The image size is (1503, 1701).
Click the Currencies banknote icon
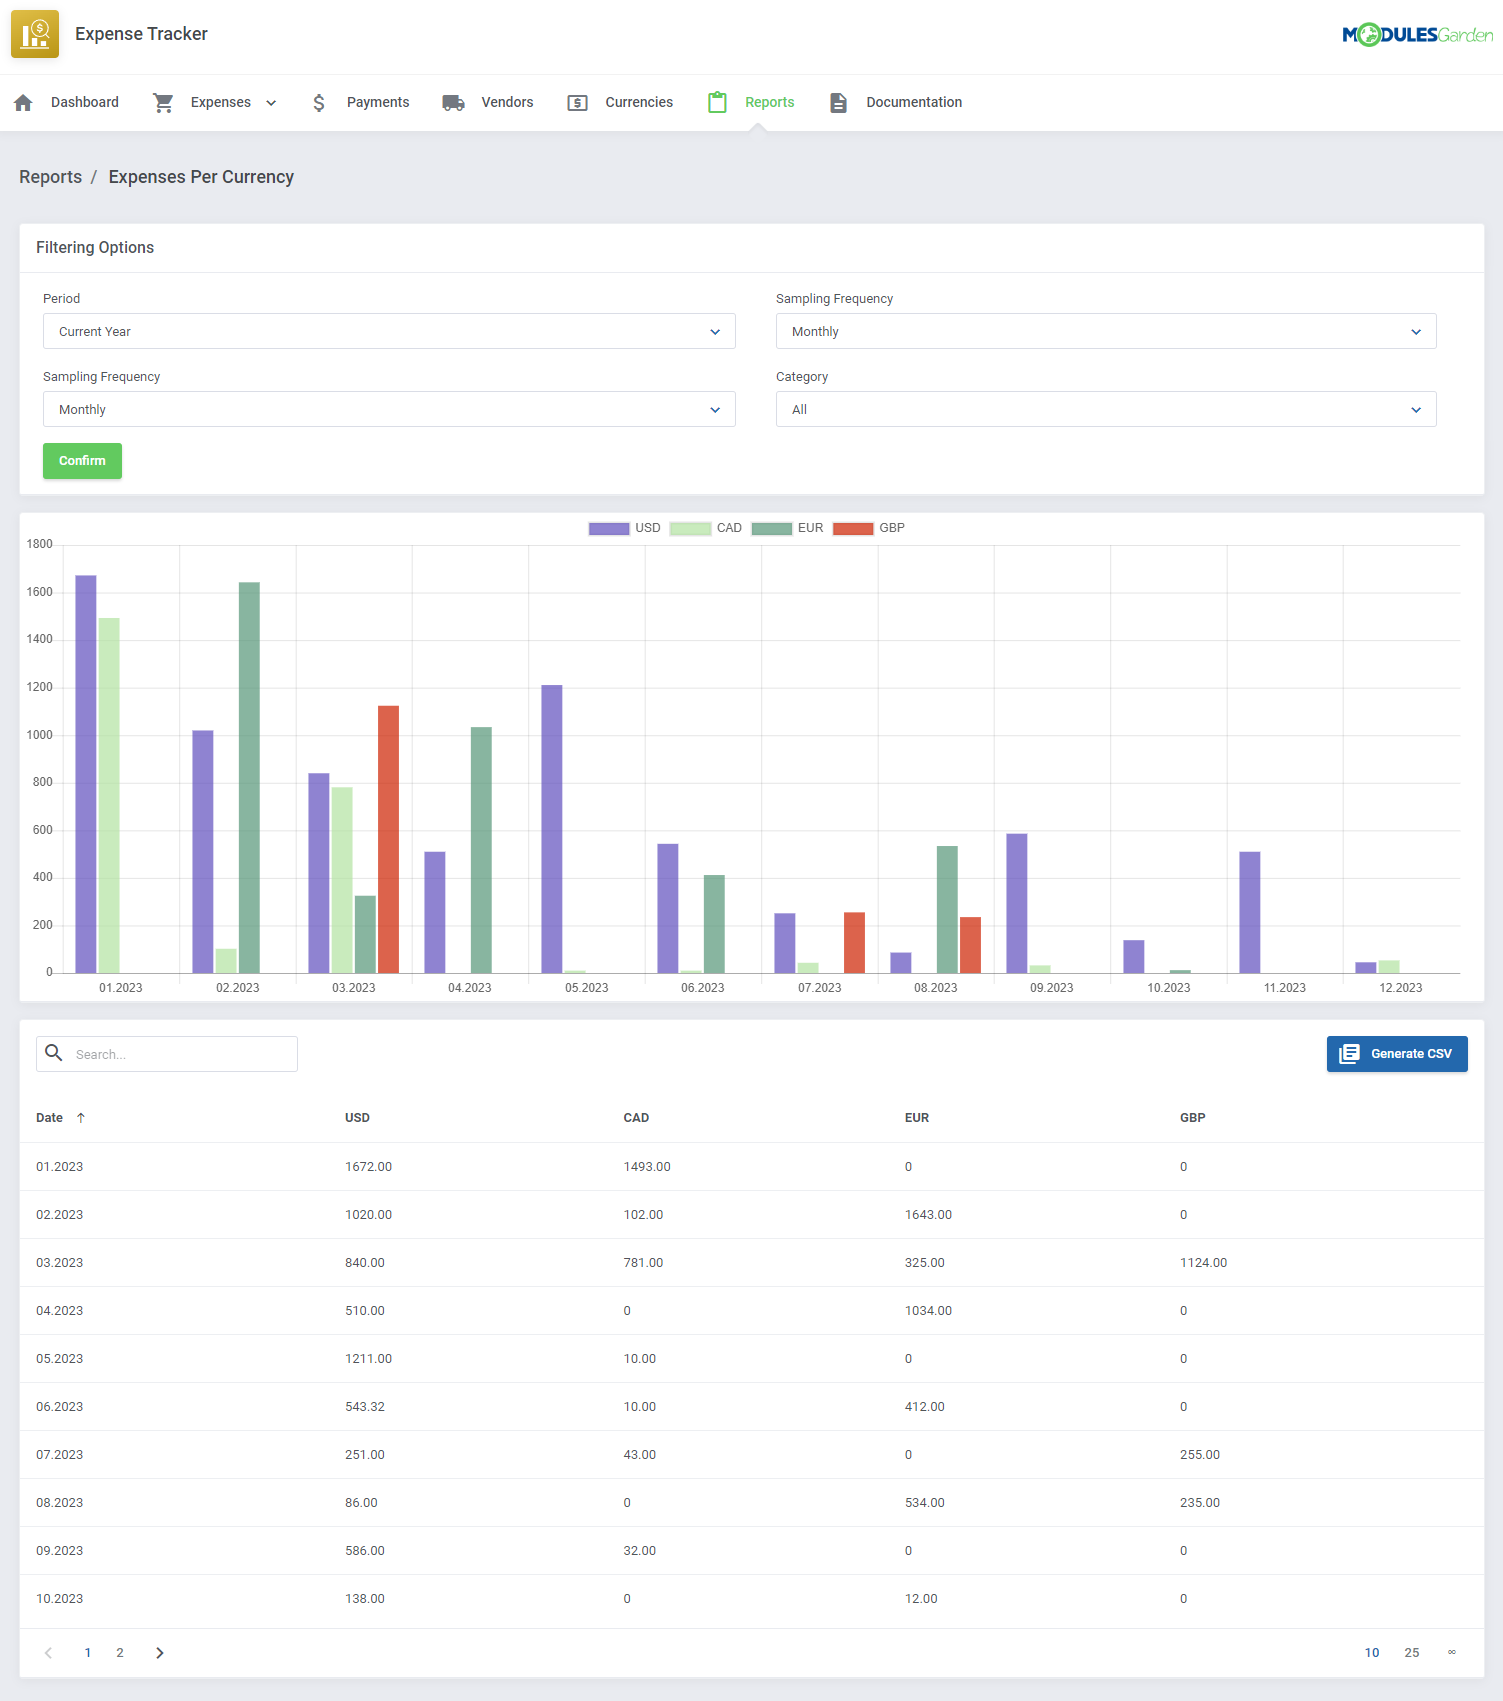(577, 103)
